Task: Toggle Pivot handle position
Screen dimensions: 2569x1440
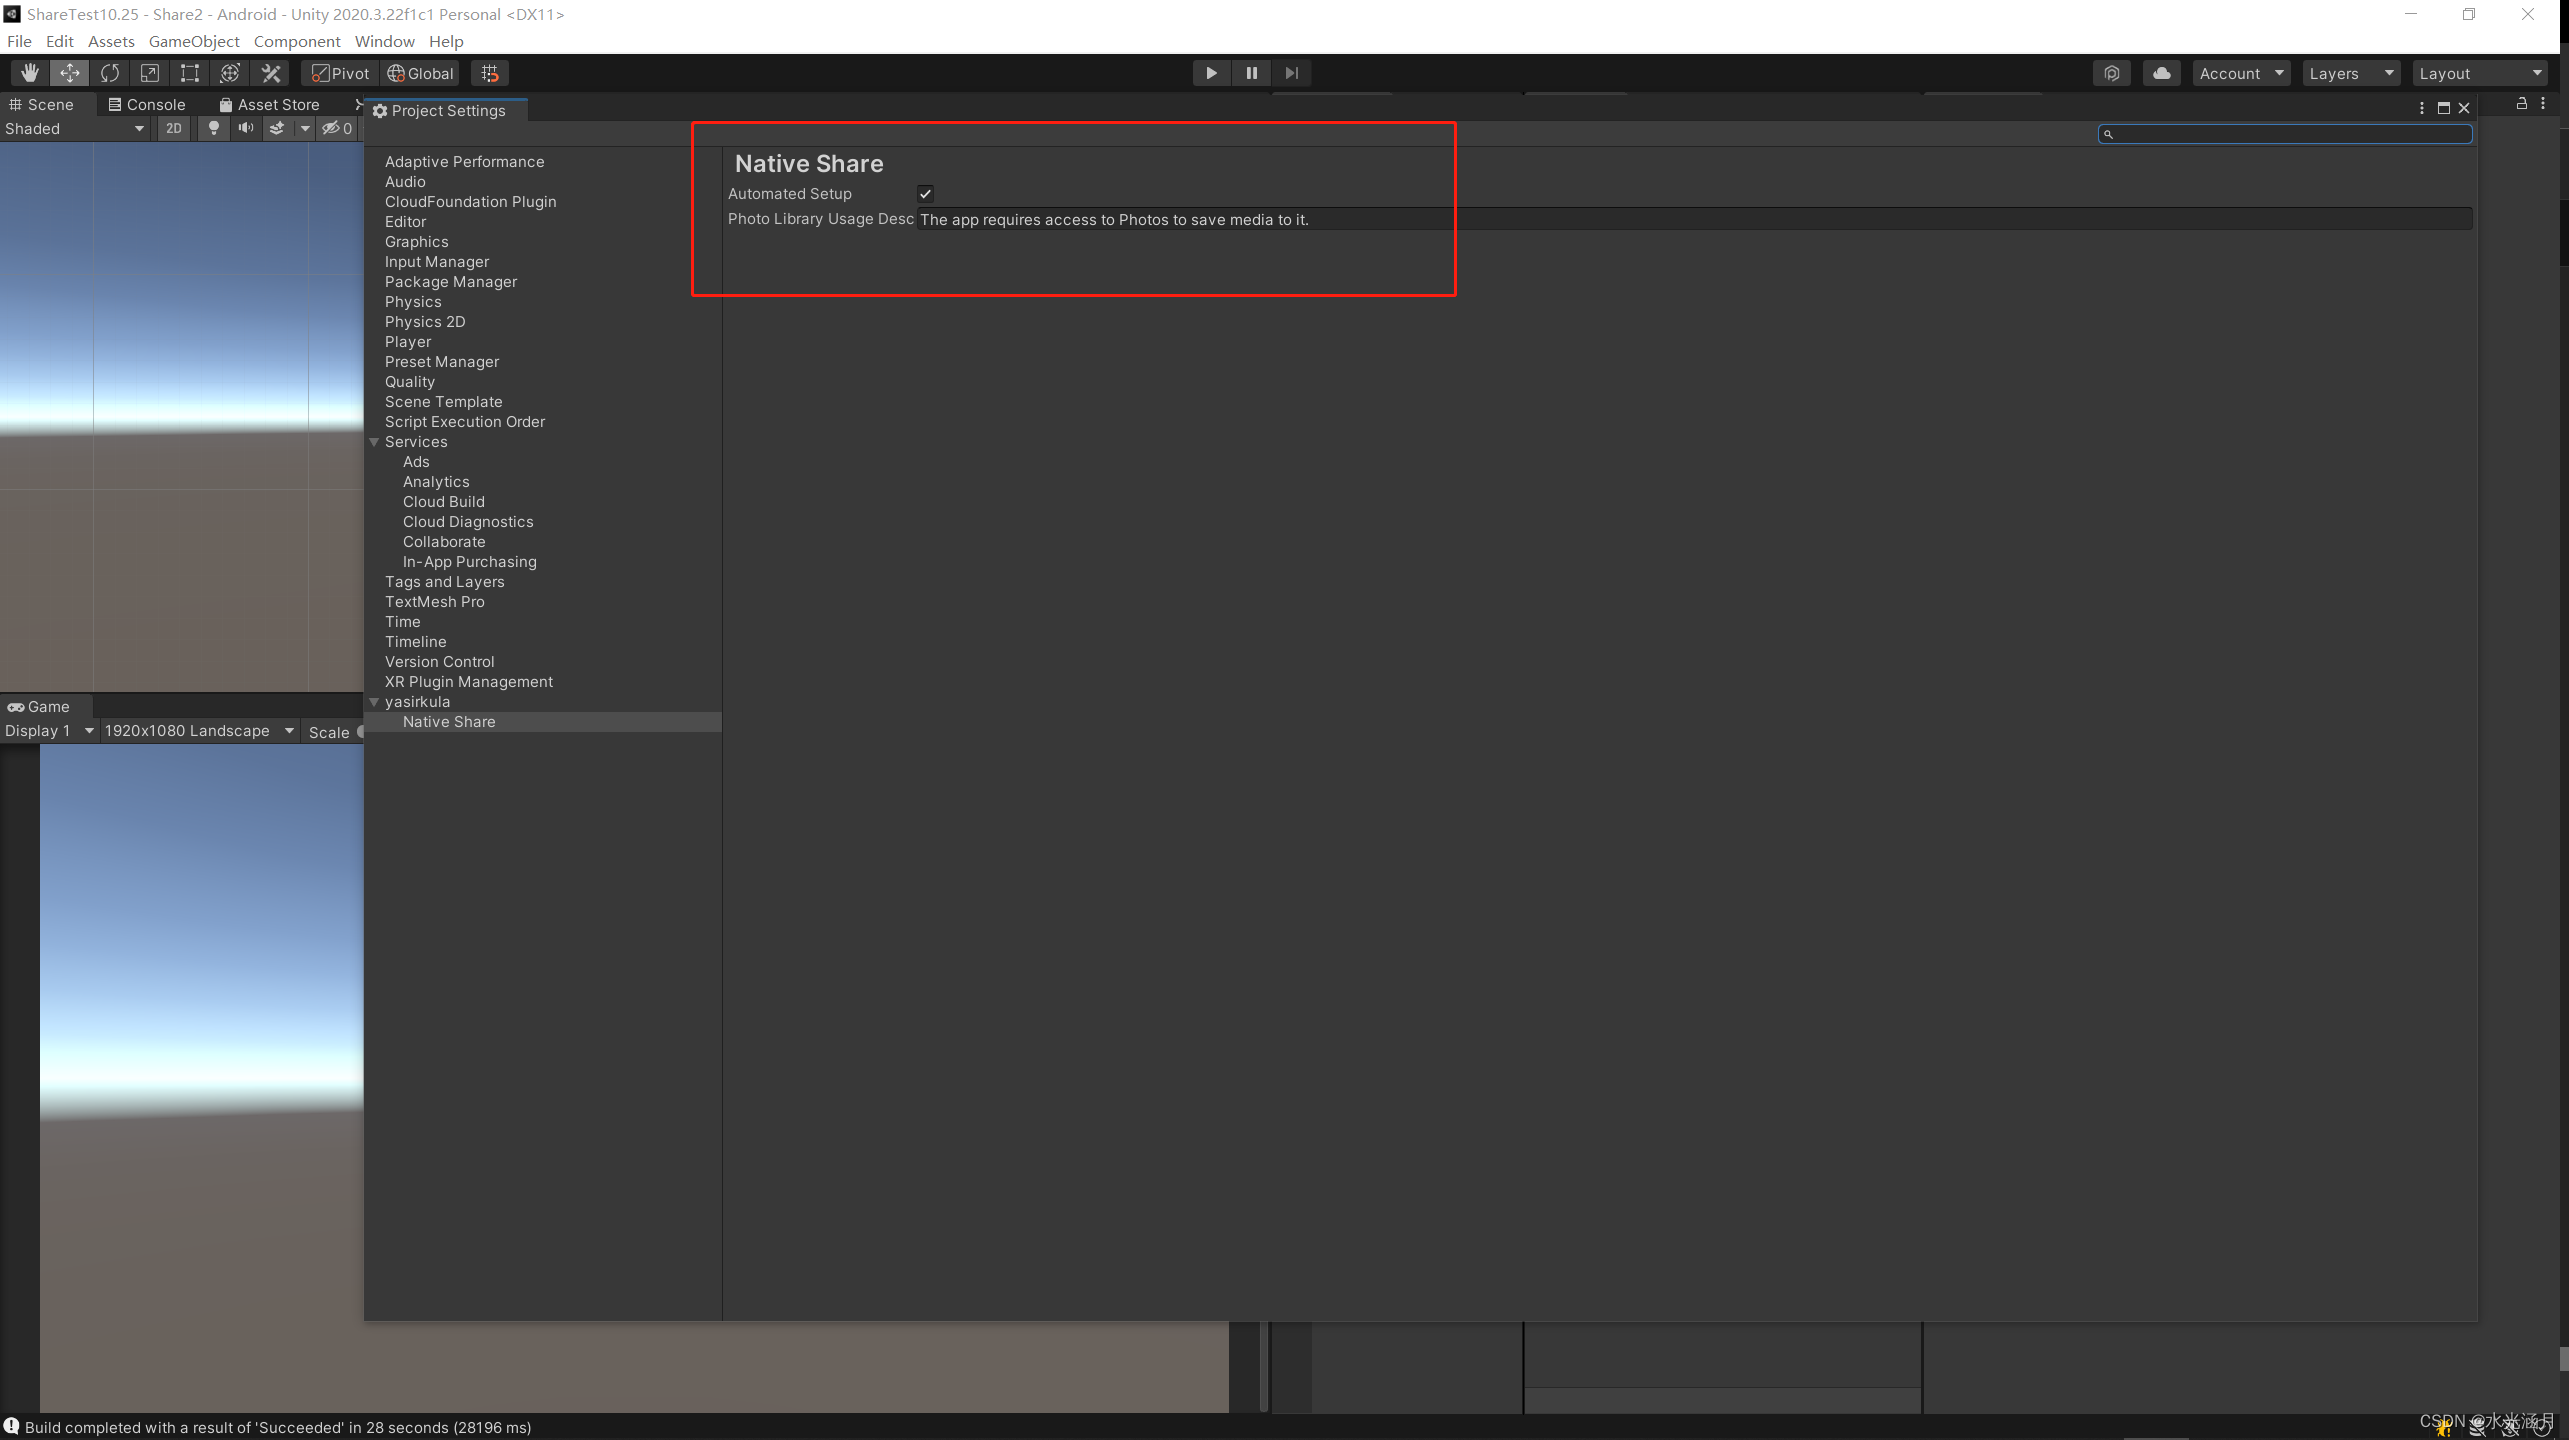Action: (341, 73)
